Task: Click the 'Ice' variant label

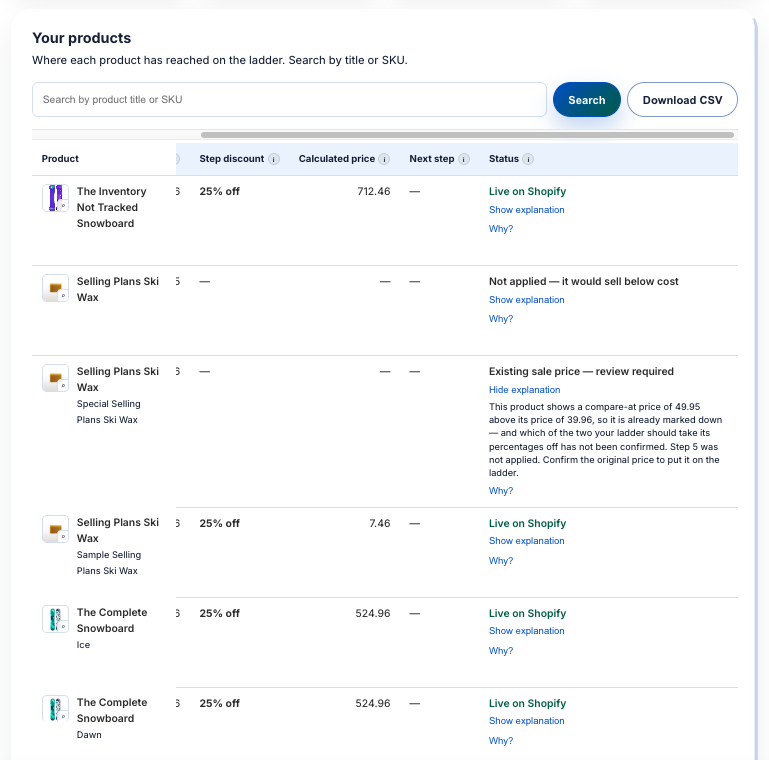Action: [x=83, y=645]
